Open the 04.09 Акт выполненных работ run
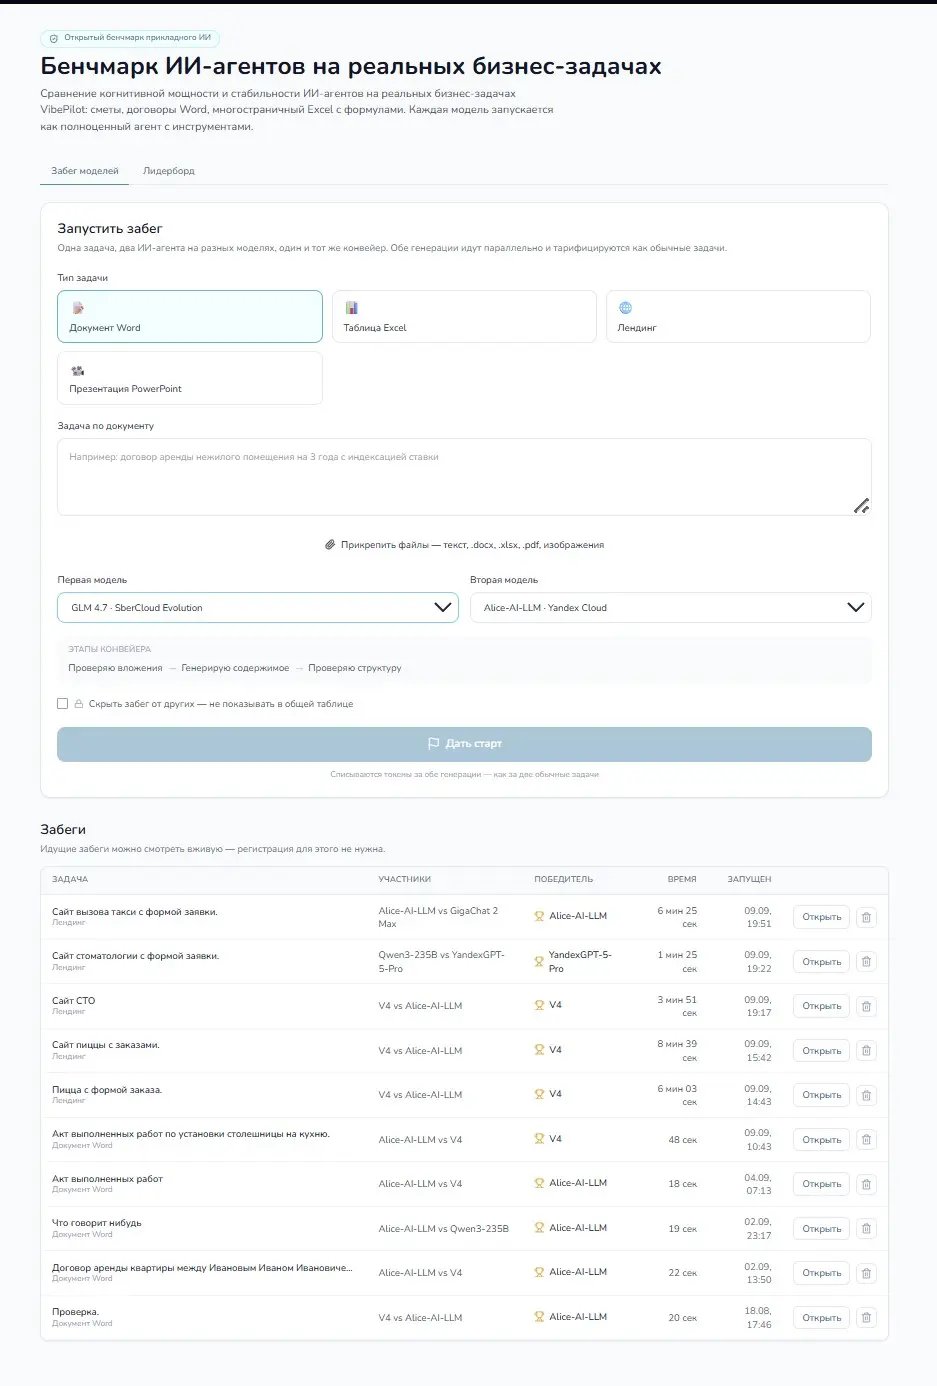 pyautogui.click(x=821, y=1184)
